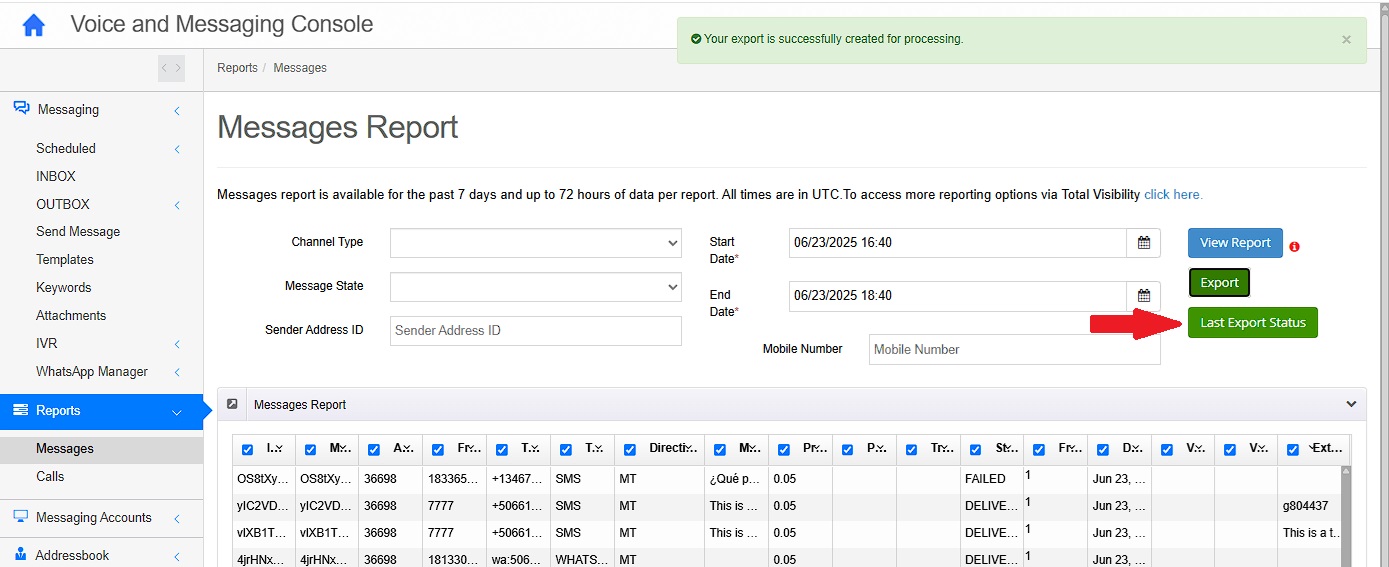
Task: Toggle sidebar with the arrows icon
Action: [x=172, y=68]
